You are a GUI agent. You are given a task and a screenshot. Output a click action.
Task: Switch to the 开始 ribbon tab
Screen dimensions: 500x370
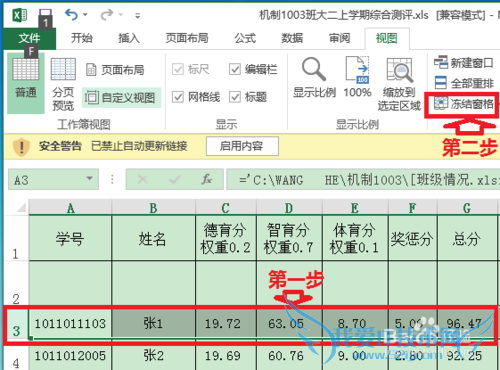tap(82, 38)
